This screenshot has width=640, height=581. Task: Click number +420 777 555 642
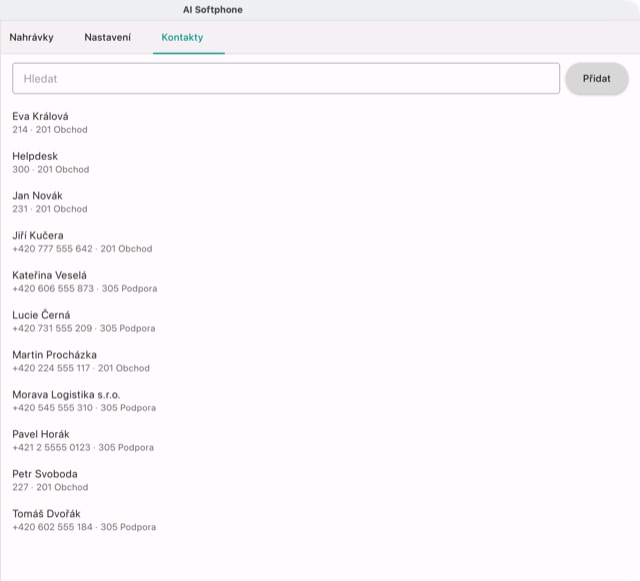[53, 249]
